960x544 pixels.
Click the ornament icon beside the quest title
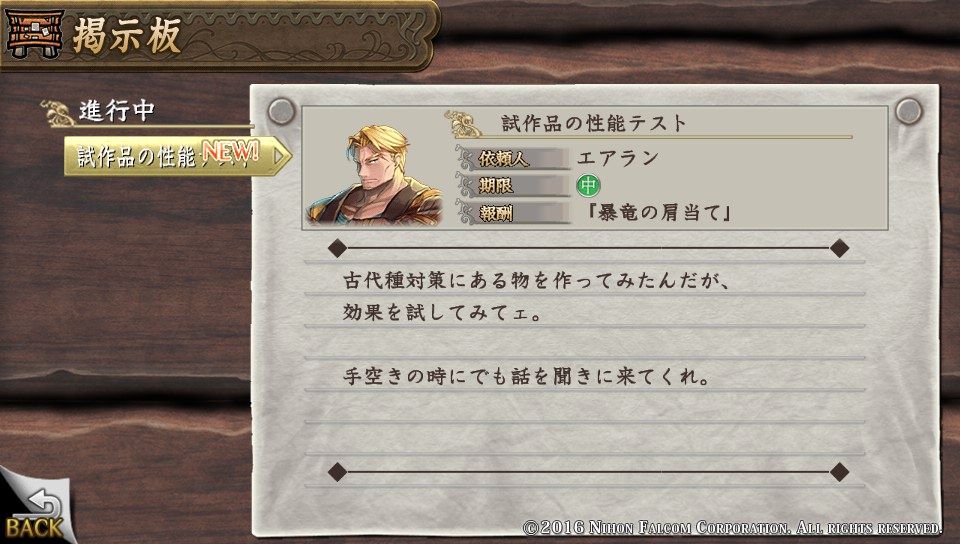click(x=463, y=124)
